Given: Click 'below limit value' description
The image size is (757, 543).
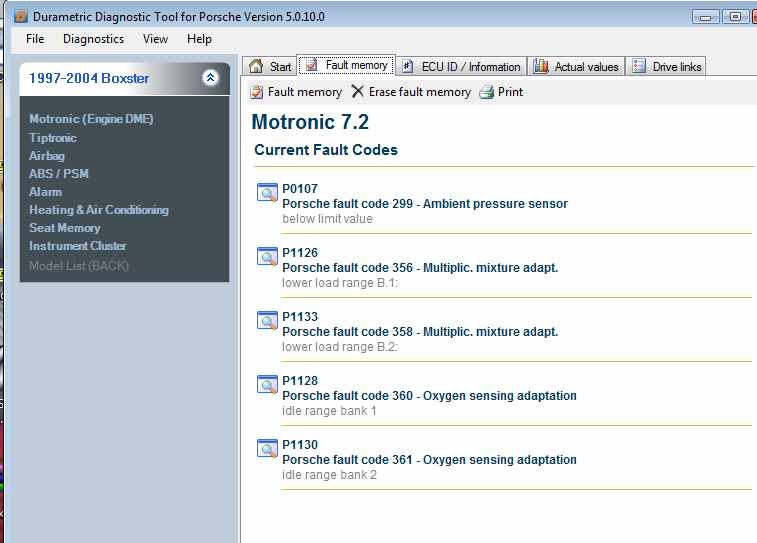Looking at the screenshot, I should click(x=327, y=219).
